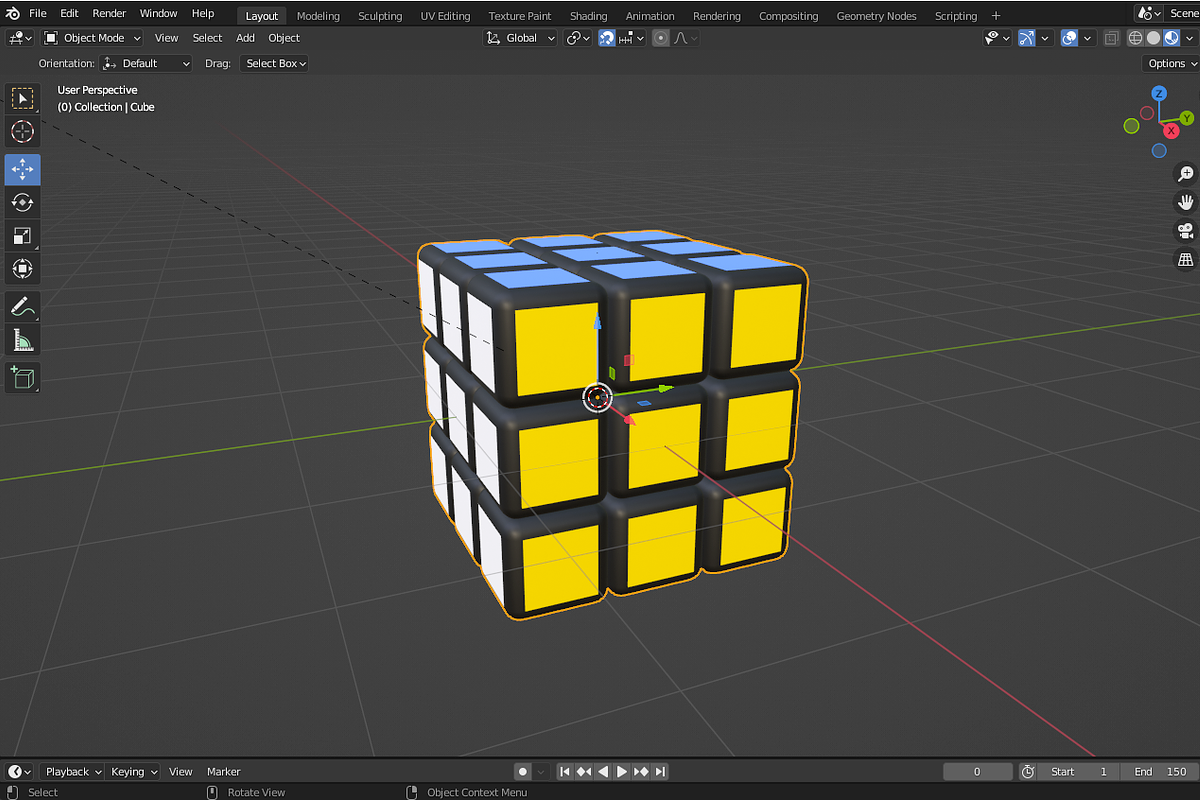Select the Transform tool

(x=22, y=268)
